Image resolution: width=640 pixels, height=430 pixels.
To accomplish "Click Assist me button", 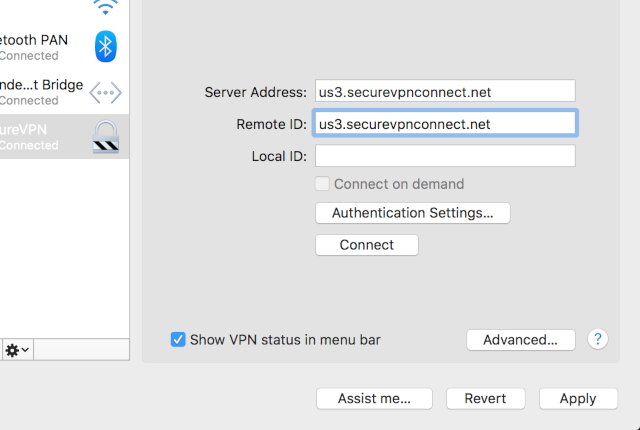I will pos(374,399).
